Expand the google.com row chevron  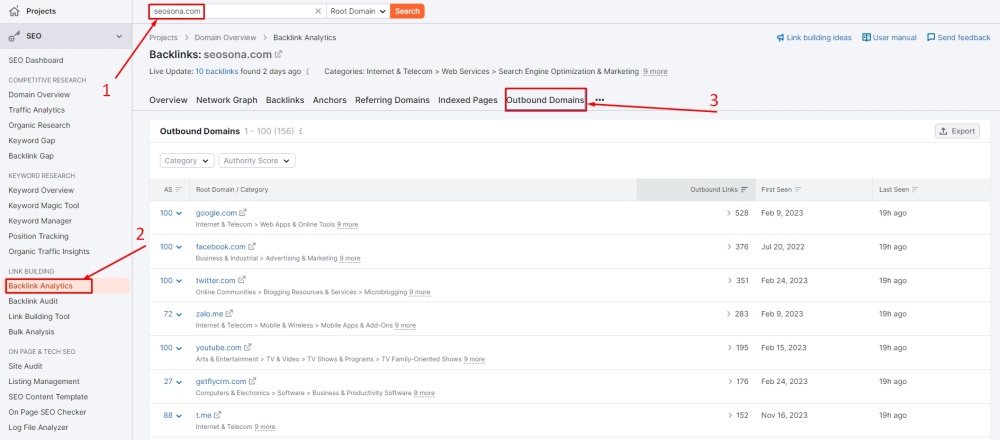[x=179, y=213]
